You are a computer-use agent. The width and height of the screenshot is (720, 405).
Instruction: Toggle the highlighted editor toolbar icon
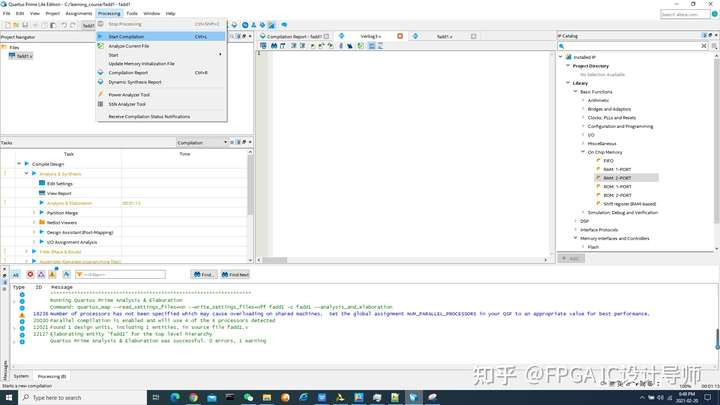(x=372, y=45)
